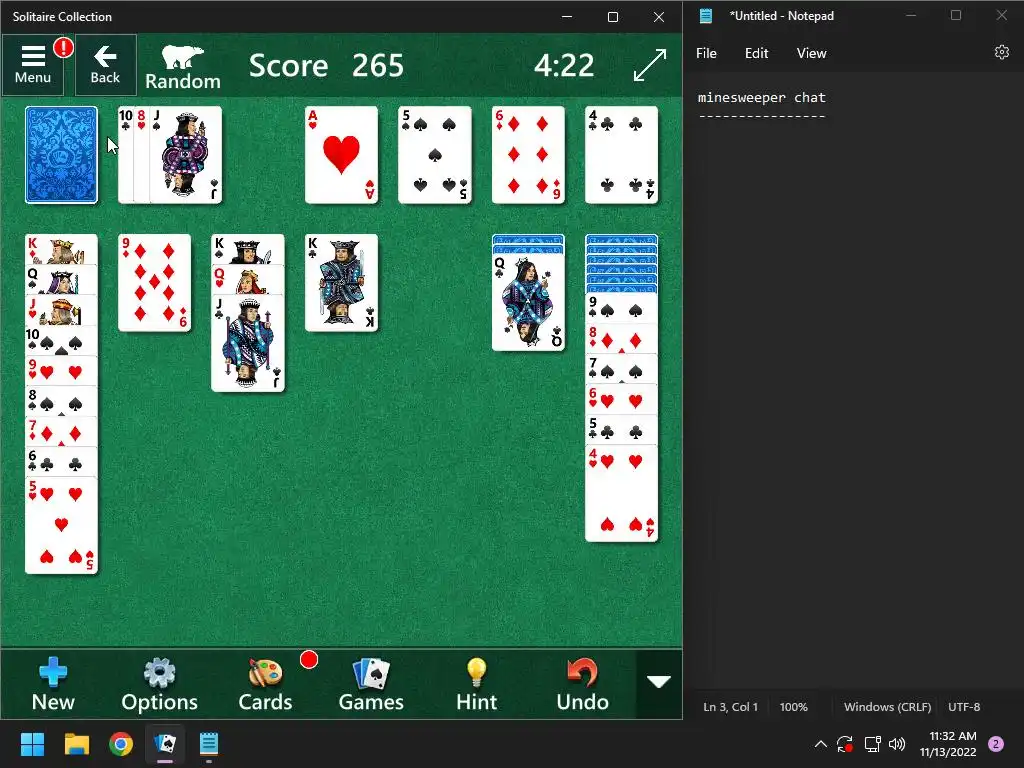
Task: Open the taskbar clock and date
Action: [948, 744]
